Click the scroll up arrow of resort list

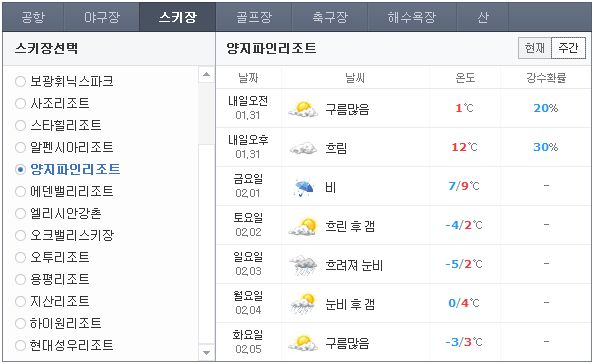206,74
